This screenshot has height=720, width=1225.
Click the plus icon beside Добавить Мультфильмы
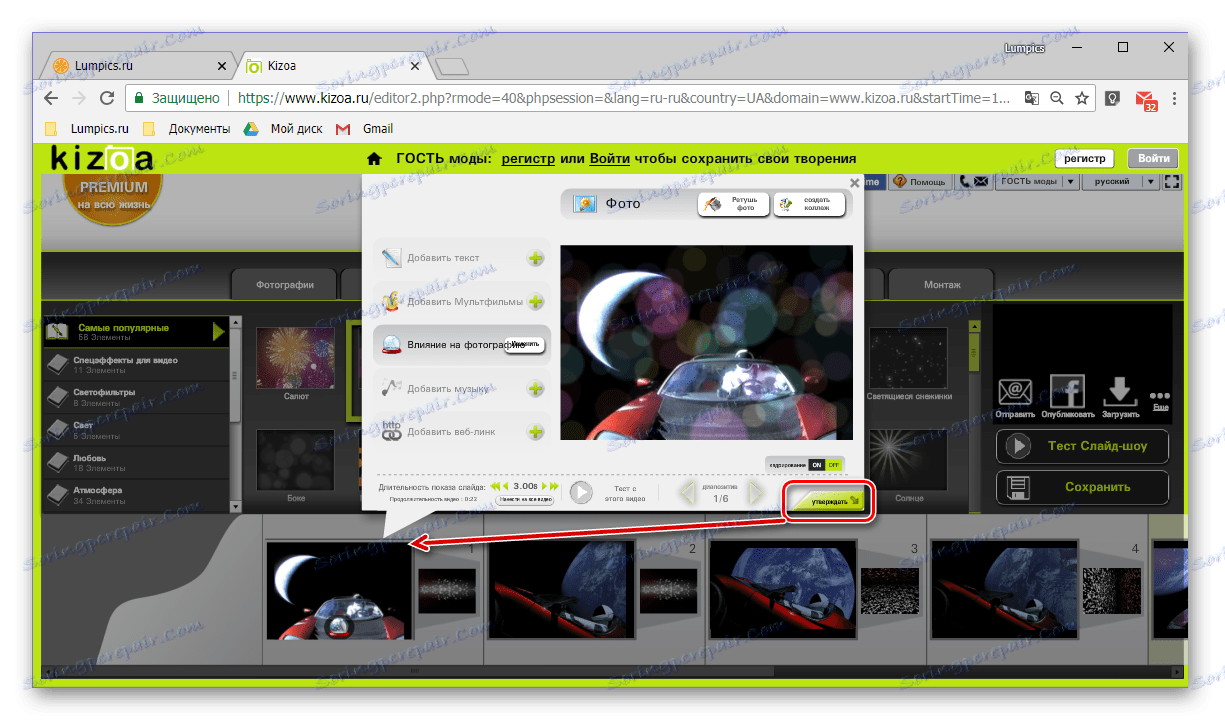tap(536, 301)
